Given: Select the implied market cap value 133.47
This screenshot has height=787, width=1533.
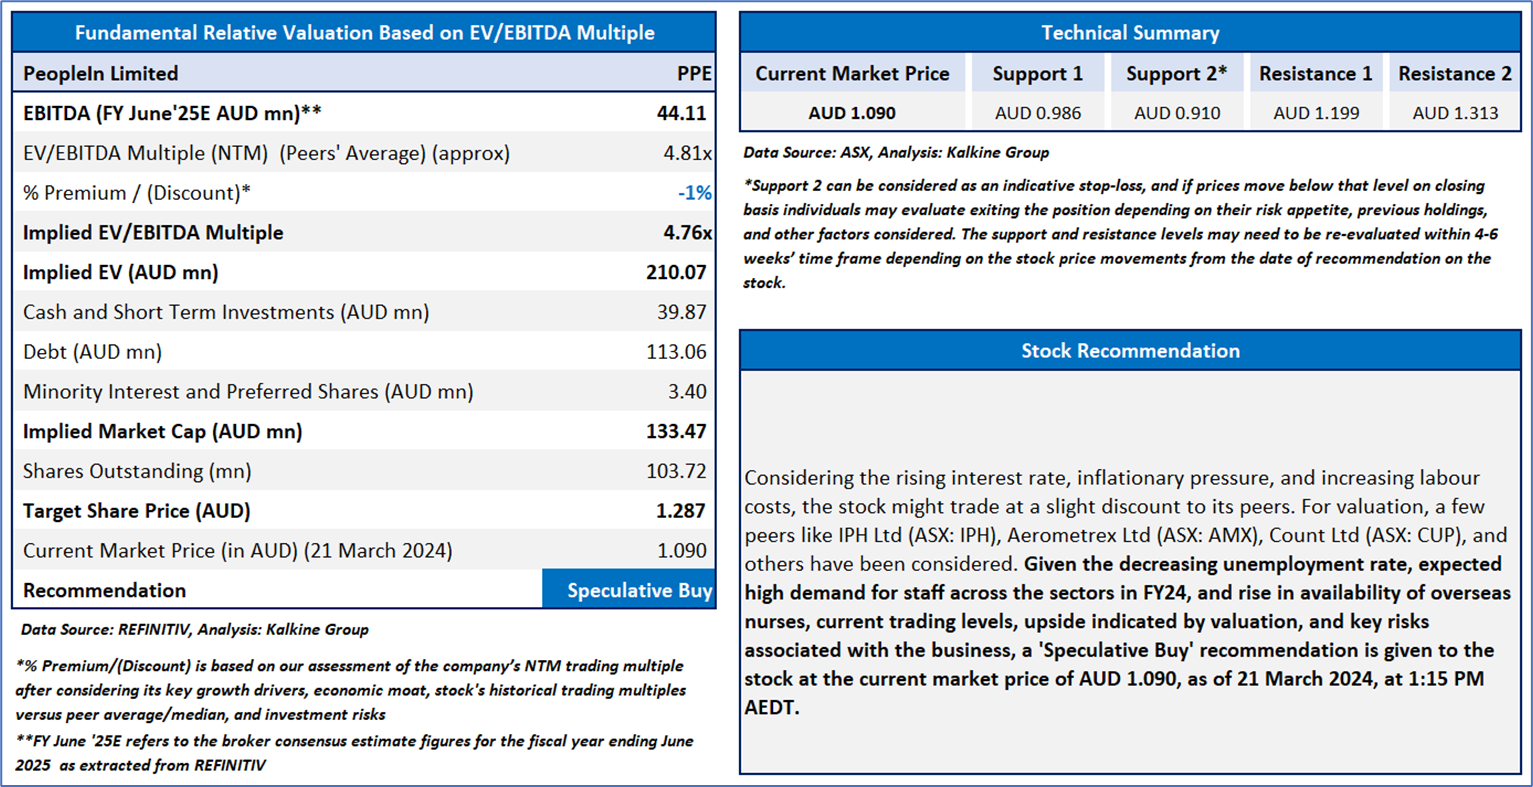Looking at the screenshot, I should coord(677,432).
